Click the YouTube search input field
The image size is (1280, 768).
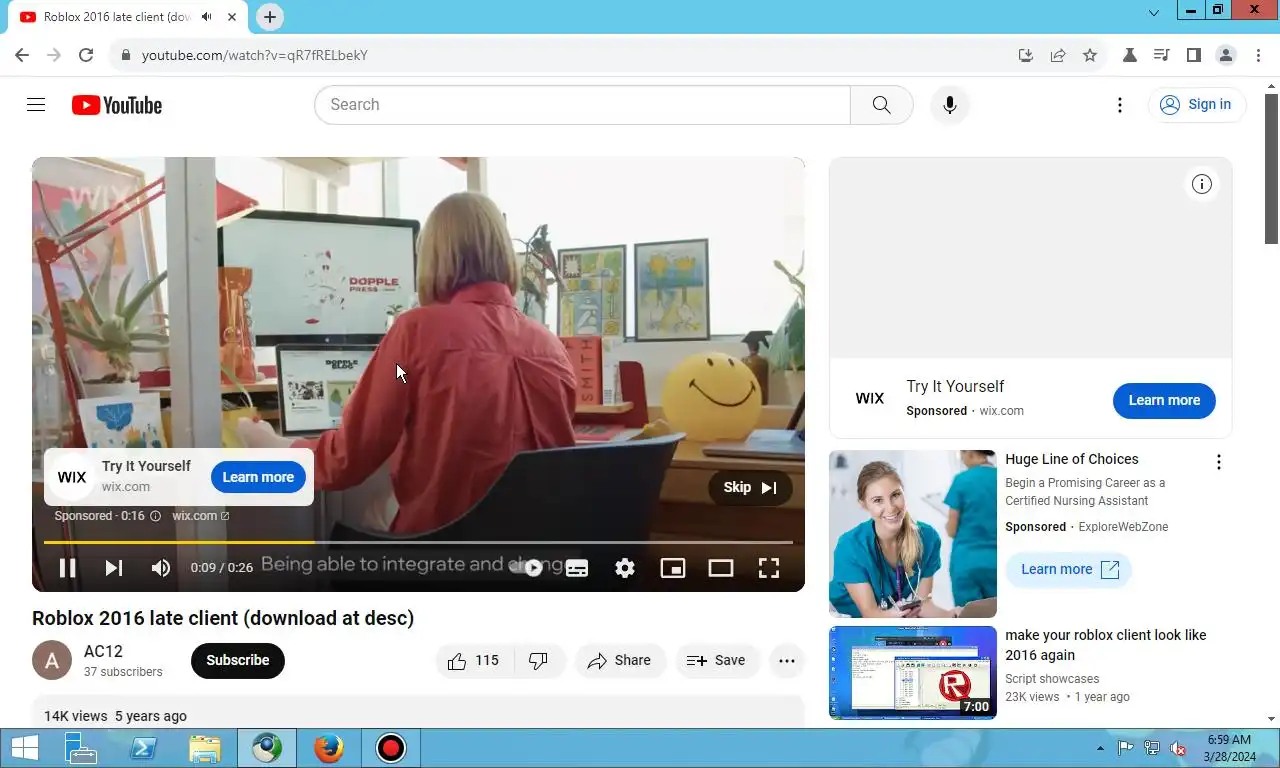[582, 105]
